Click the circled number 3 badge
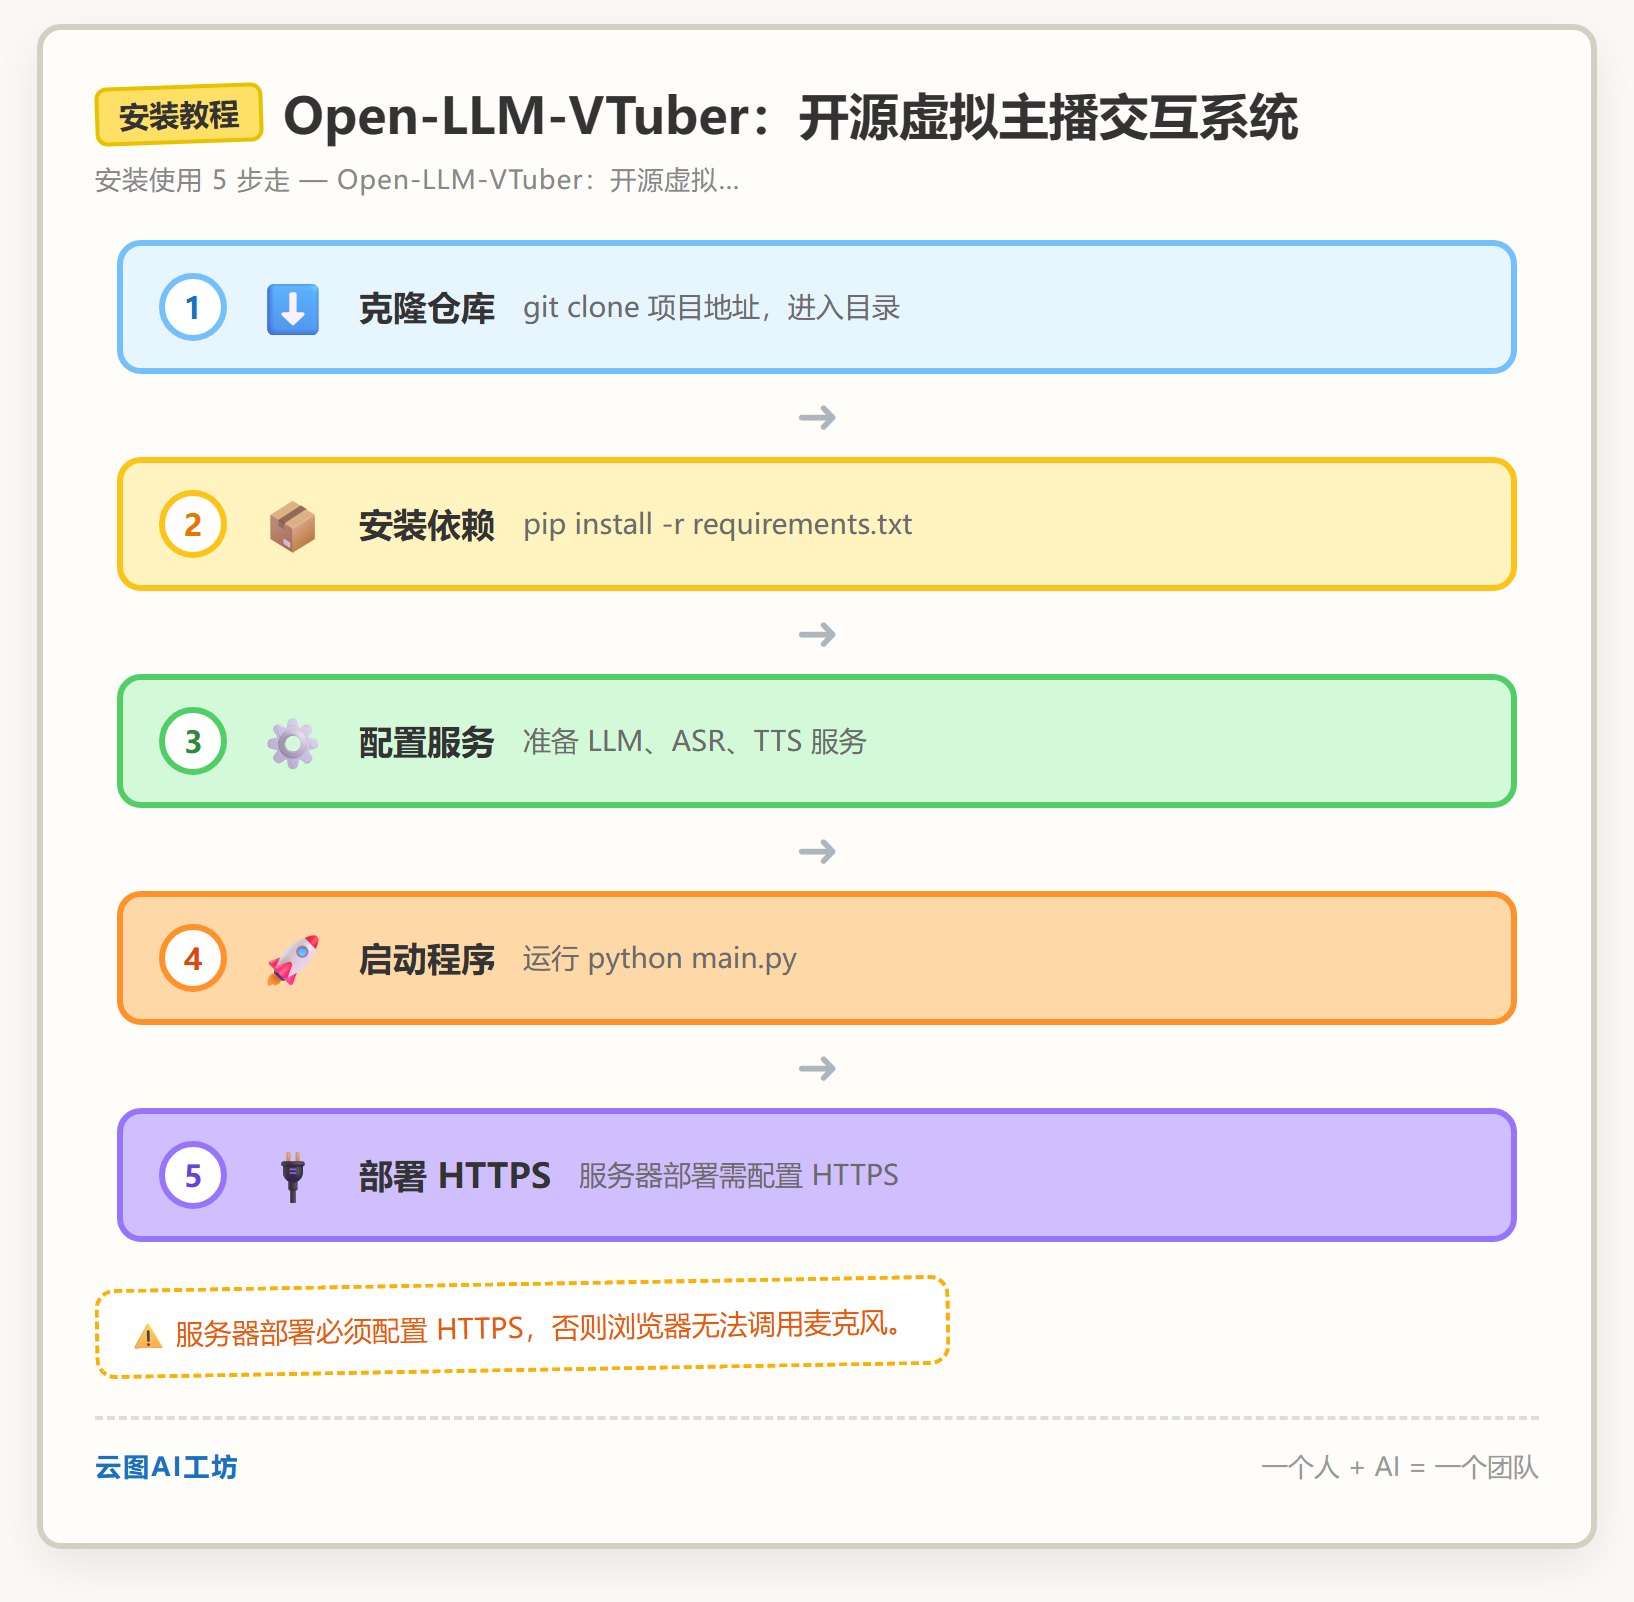The width and height of the screenshot is (1634, 1602). click(193, 741)
